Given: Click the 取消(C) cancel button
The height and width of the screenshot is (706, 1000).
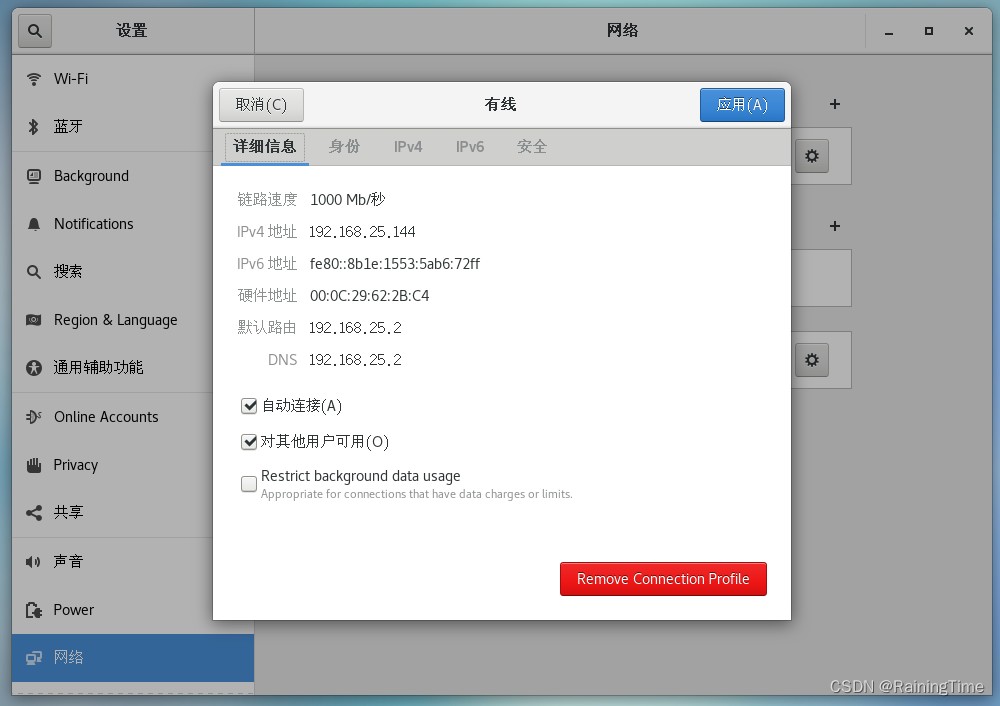Looking at the screenshot, I should pyautogui.click(x=261, y=105).
